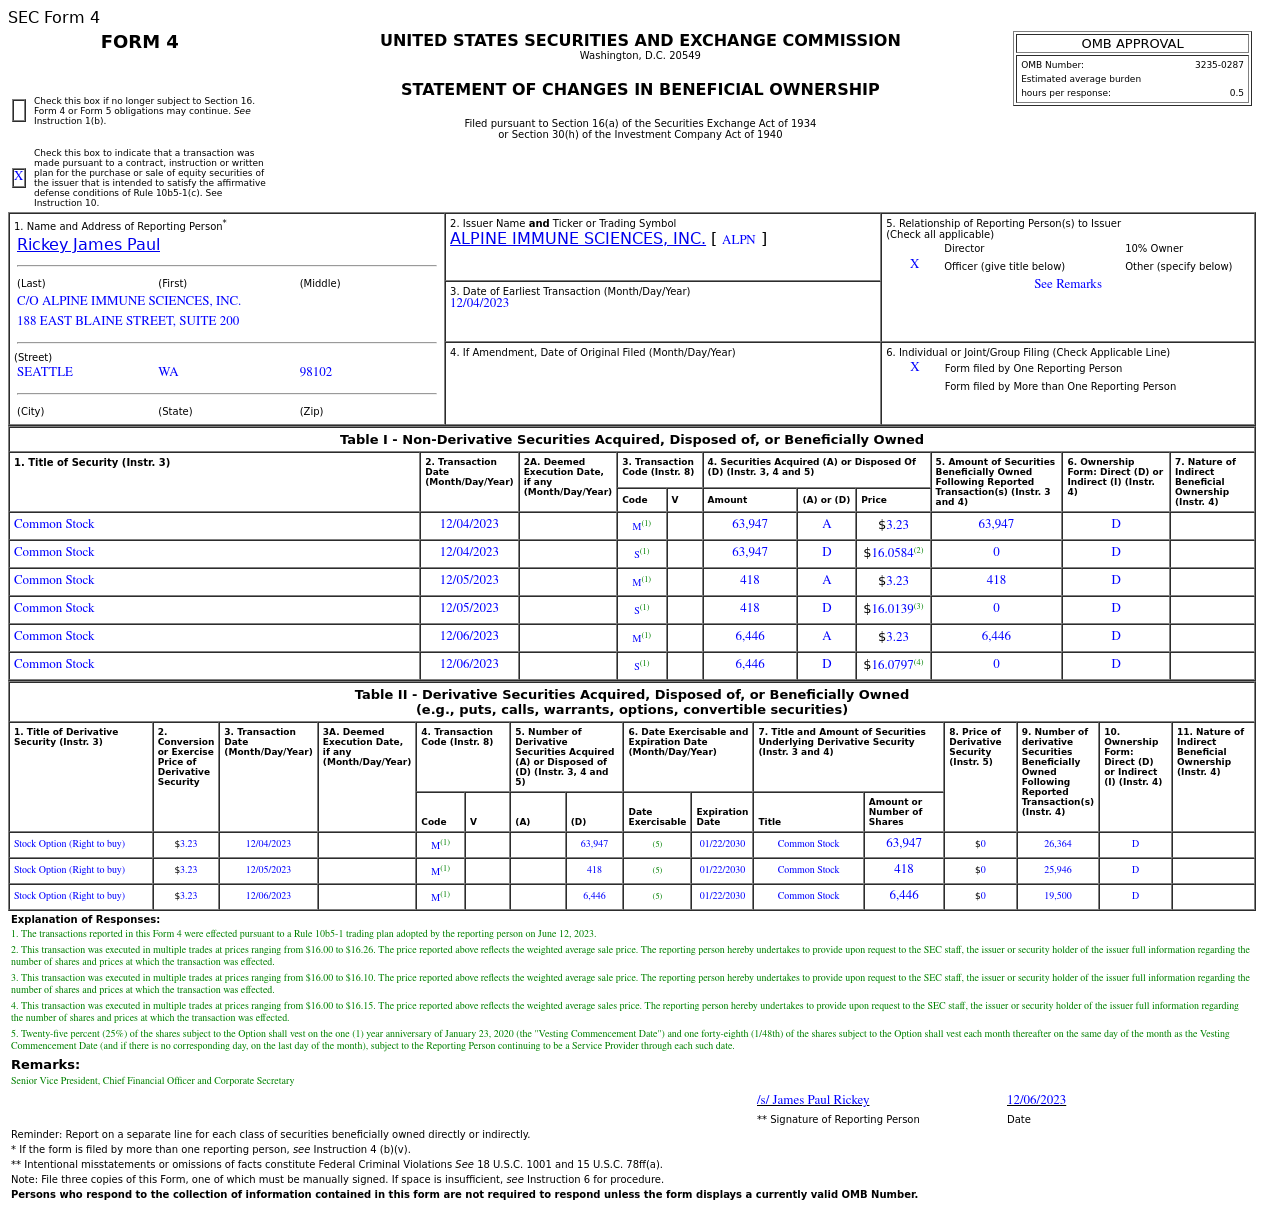This screenshot has width=1264, height=1225.
Task: Click the beneficially owned derivative count 26,364
Action: [x=1057, y=844]
